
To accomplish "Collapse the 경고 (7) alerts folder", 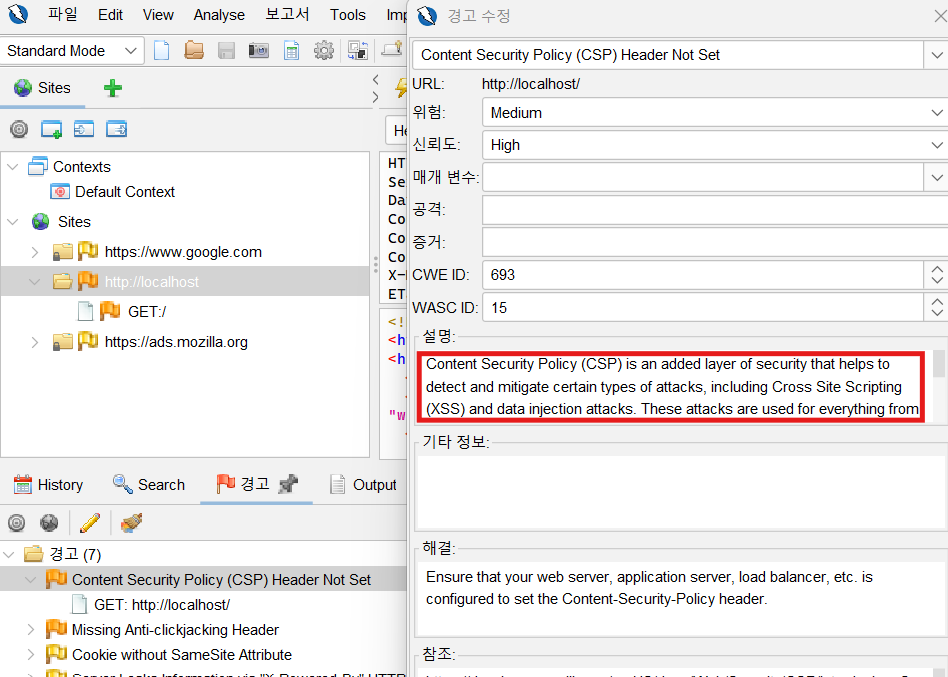I will [8, 554].
